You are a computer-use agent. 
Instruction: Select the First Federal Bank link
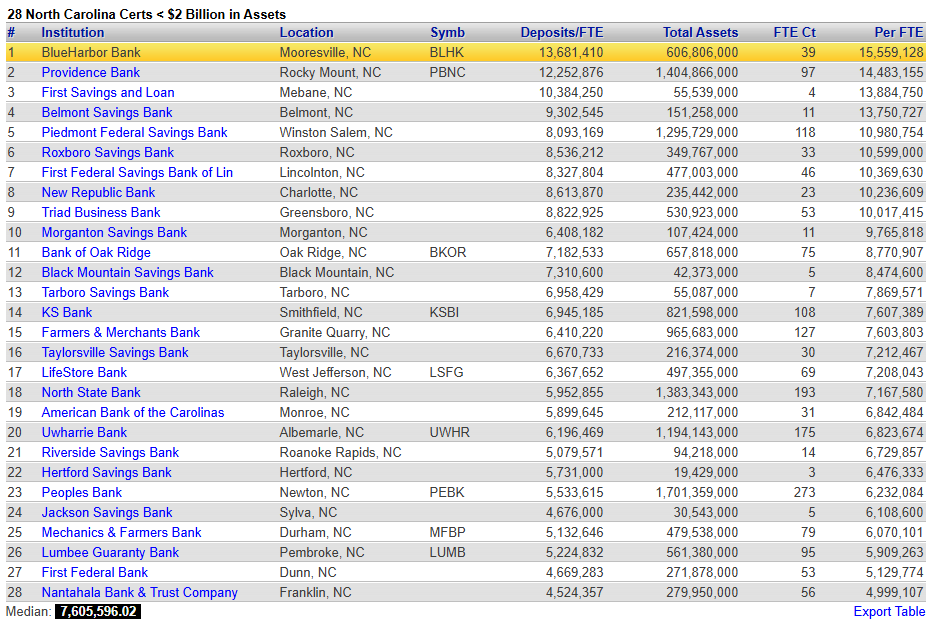[95, 573]
